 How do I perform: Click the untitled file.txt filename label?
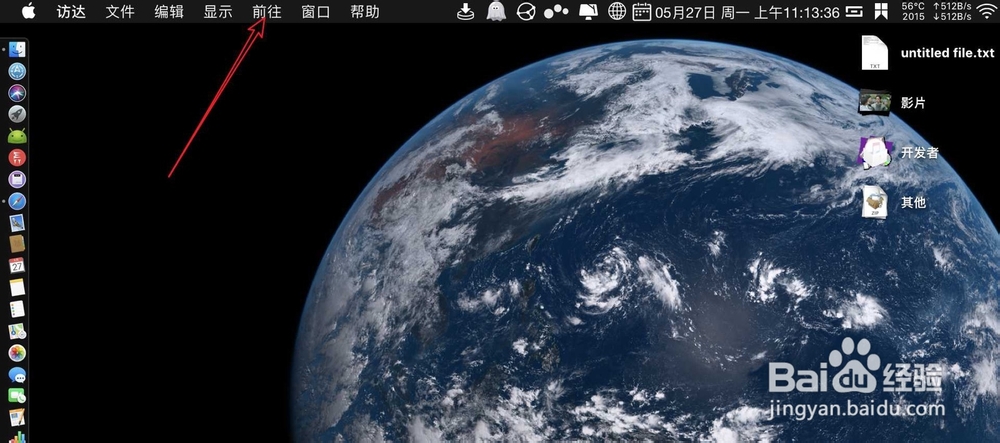(x=947, y=53)
